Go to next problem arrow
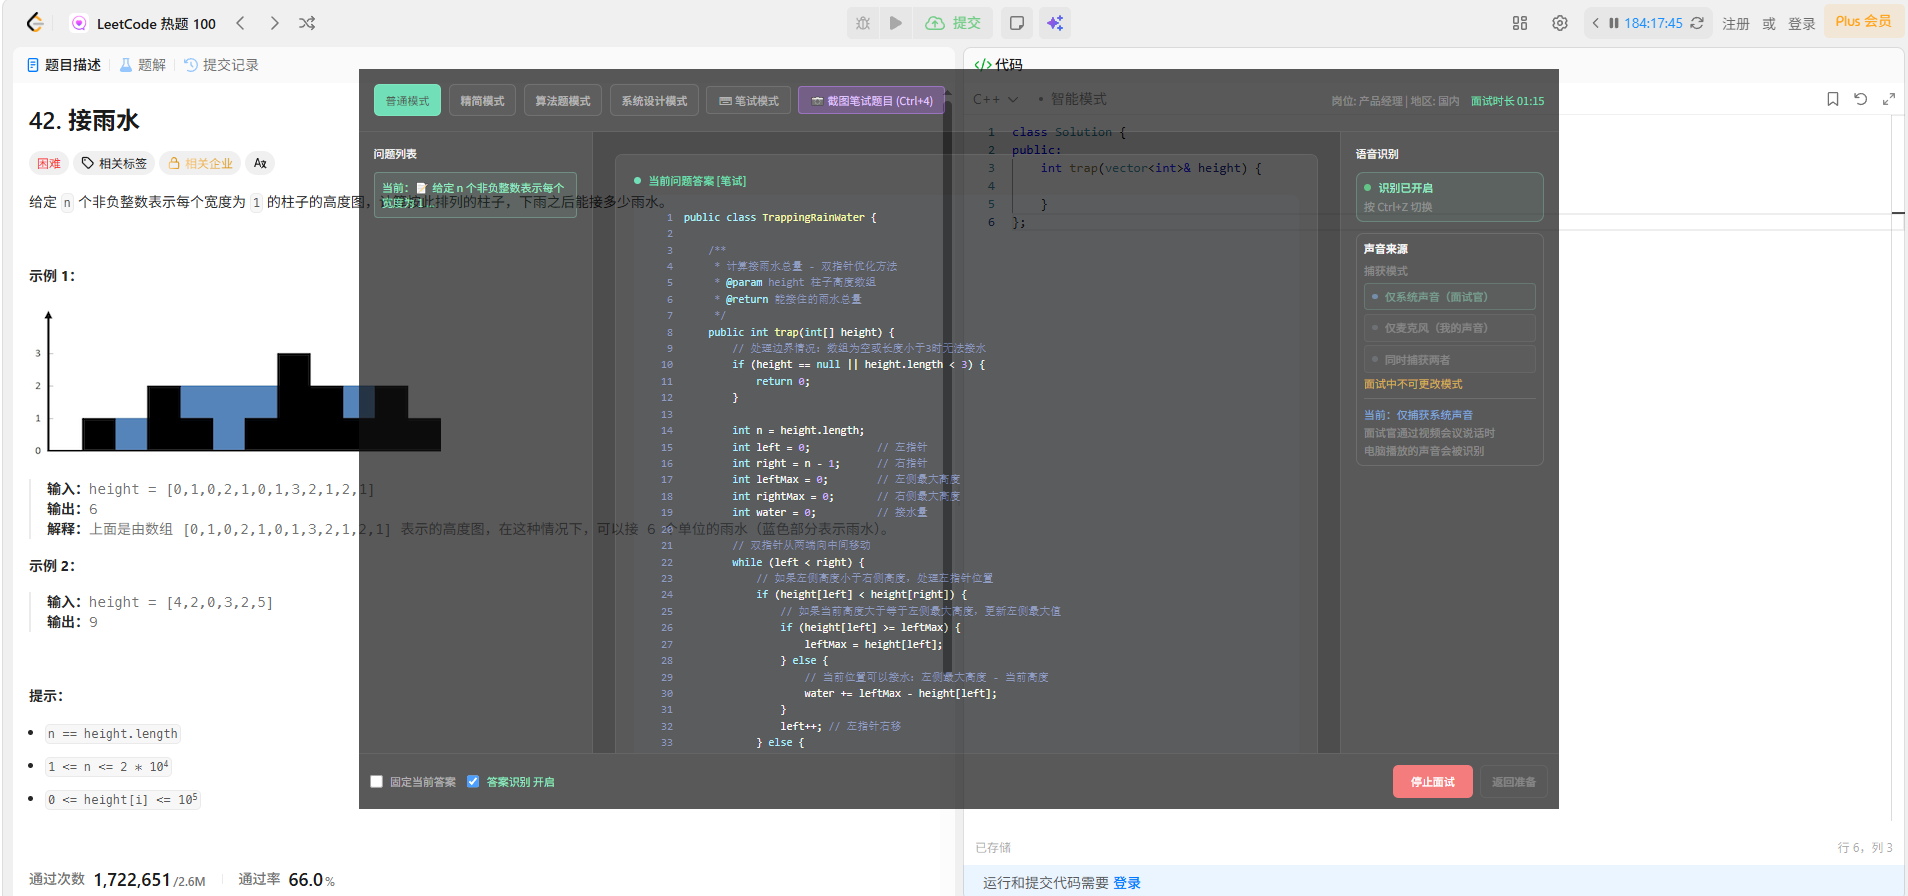 point(274,23)
